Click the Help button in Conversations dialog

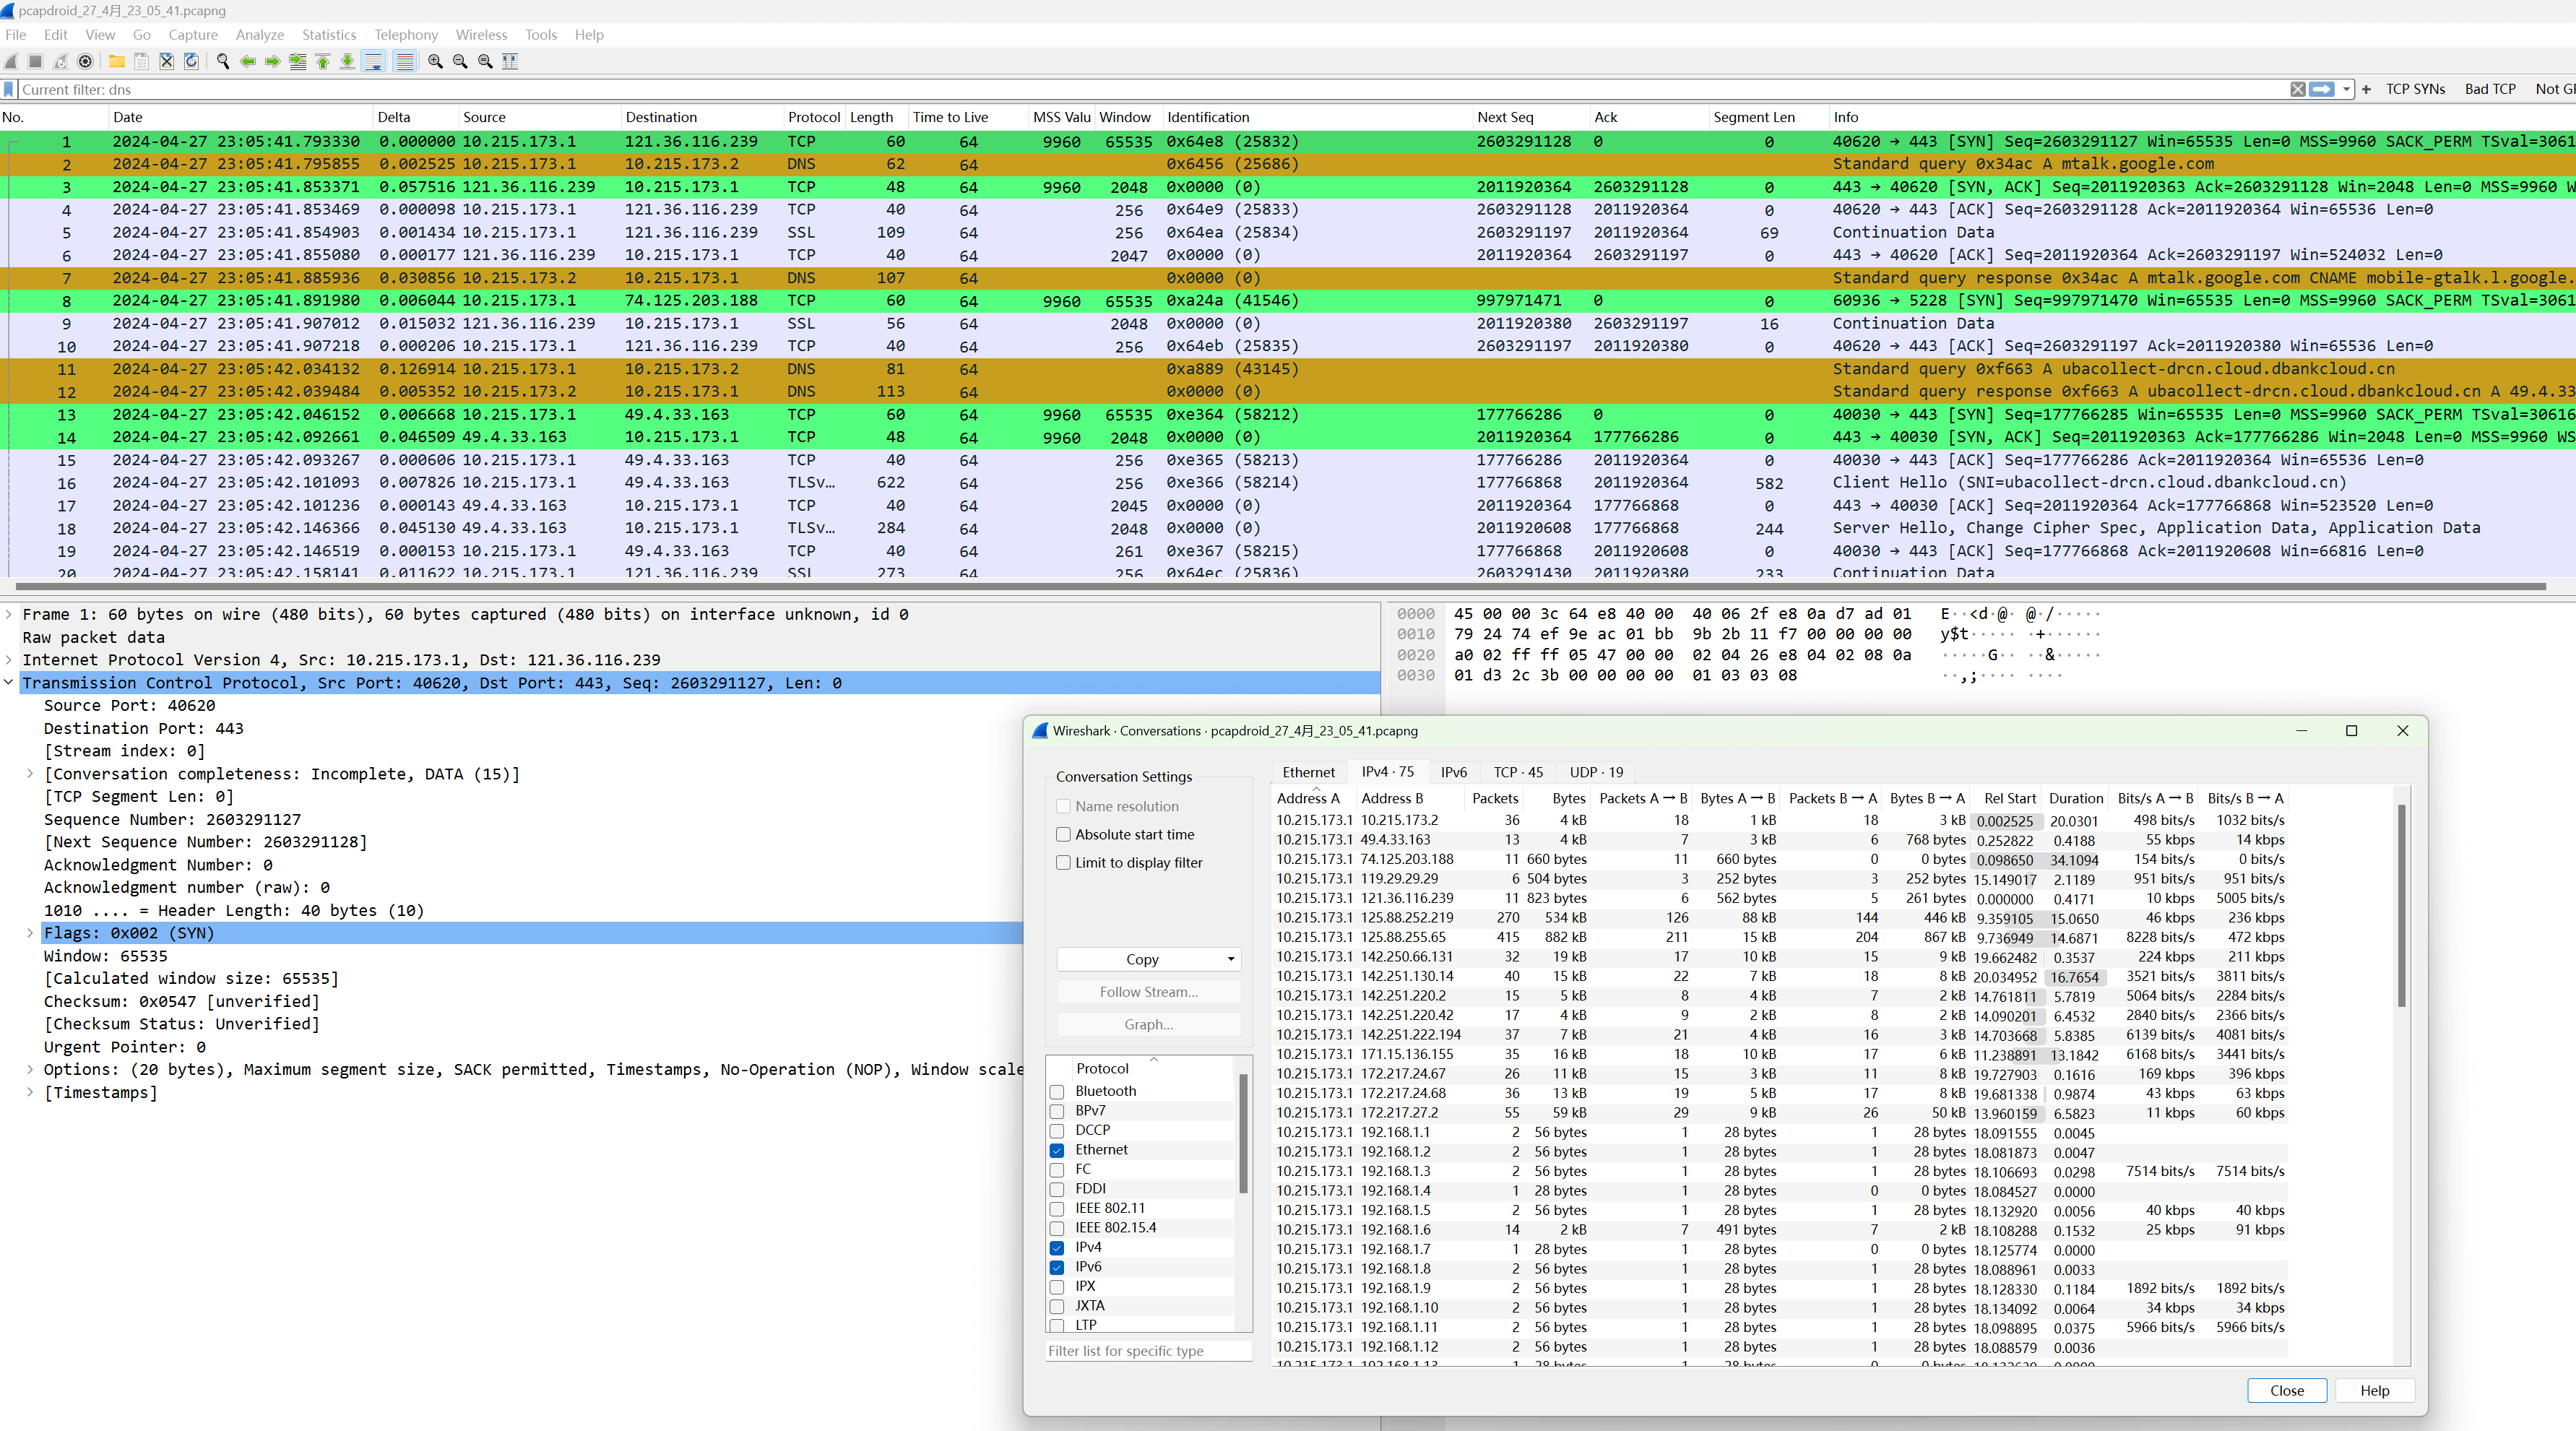tap(2374, 1390)
